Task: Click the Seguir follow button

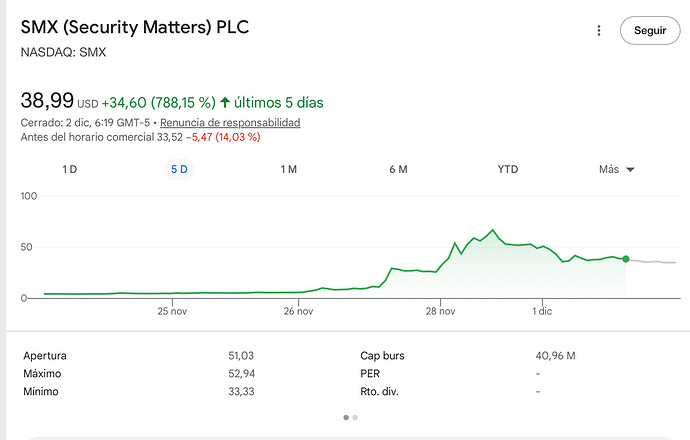Action: (x=650, y=30)
